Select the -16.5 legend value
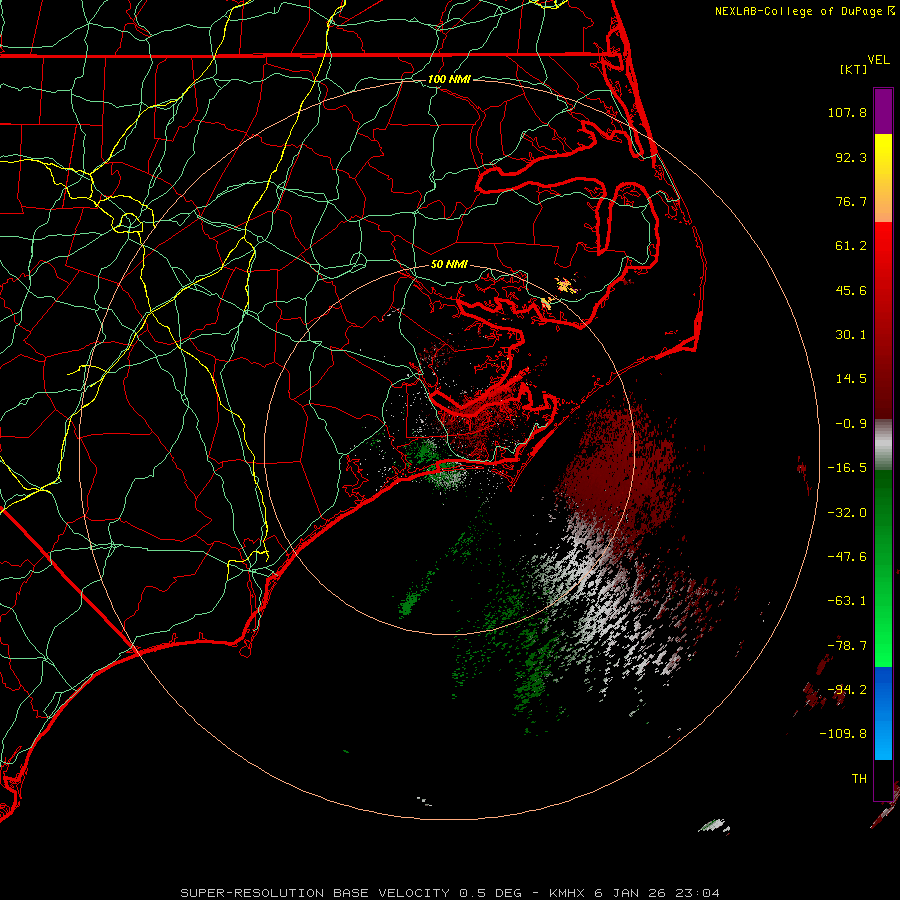This screenshot has height=900, width=900. 847,468
